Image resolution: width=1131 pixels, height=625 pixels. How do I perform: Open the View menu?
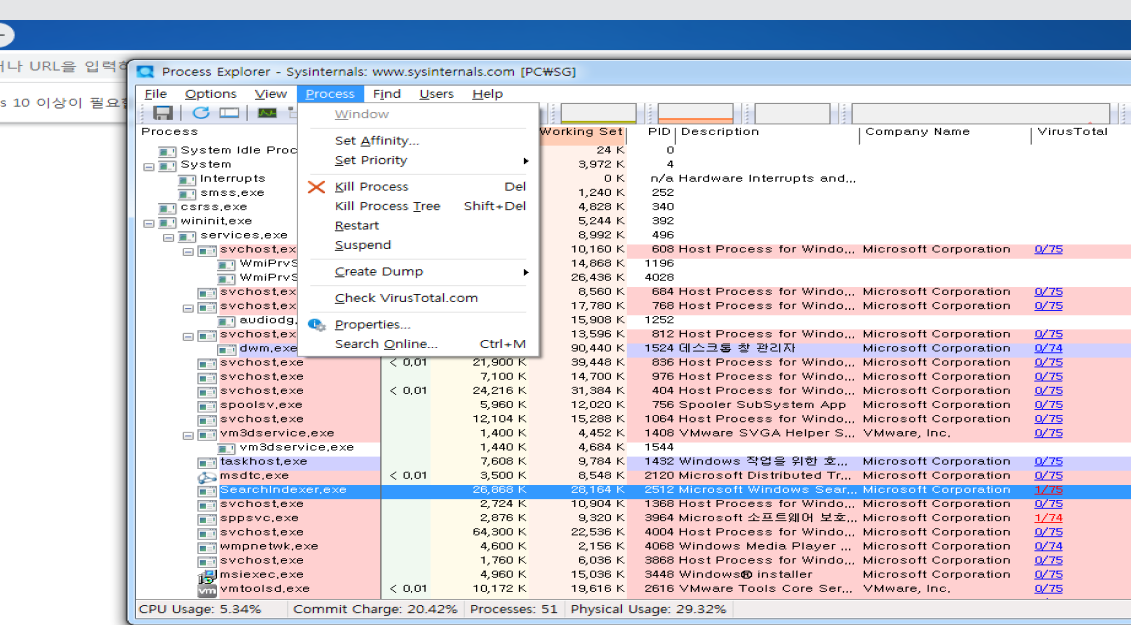[270, 94]
